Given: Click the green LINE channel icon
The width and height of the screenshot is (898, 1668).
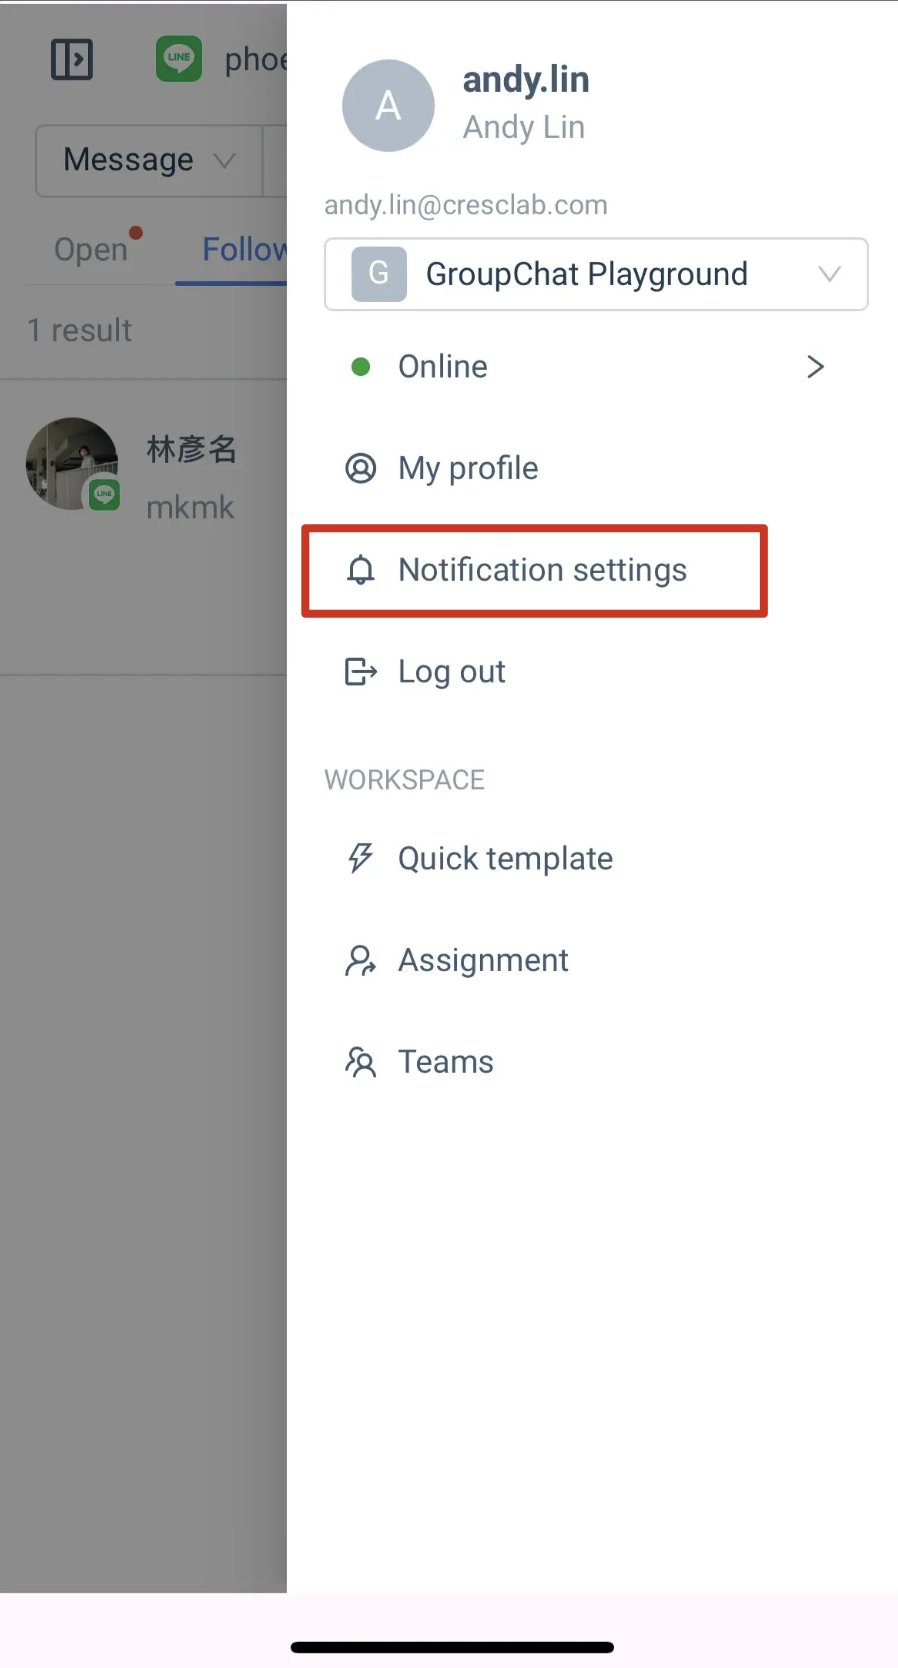Looking at the screenshot, I should (179, 59).
